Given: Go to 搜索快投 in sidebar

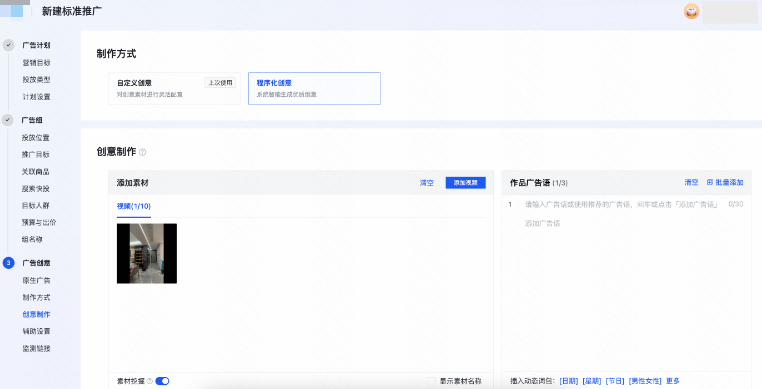Looking at the screenshot, I should 35,189.
